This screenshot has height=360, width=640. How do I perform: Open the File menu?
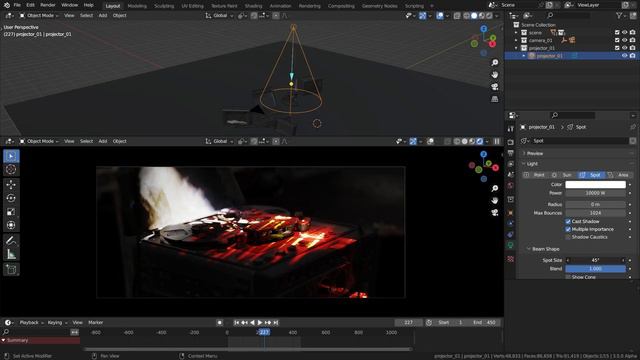point(17,5)
